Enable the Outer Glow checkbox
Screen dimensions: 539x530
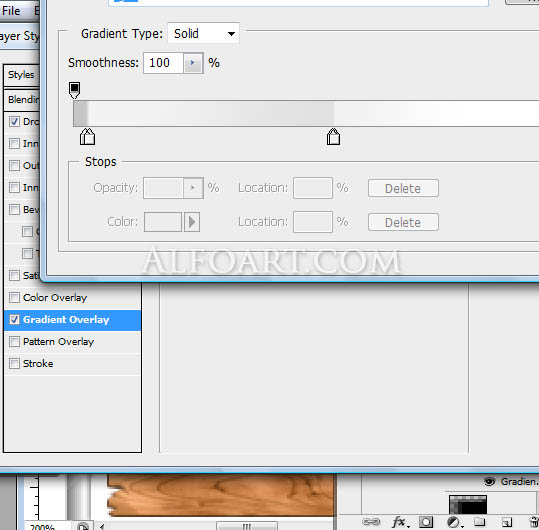14,165
